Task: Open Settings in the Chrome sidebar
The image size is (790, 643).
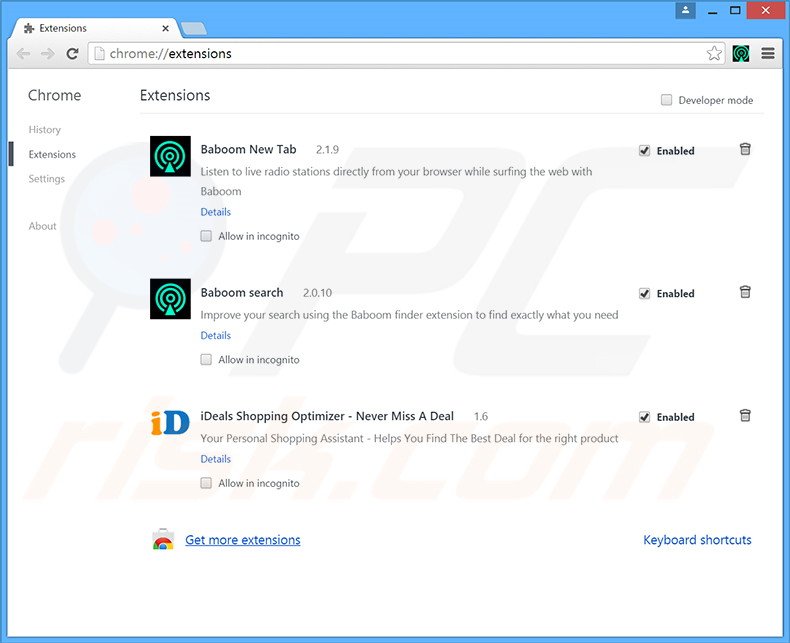Action: 47,178
